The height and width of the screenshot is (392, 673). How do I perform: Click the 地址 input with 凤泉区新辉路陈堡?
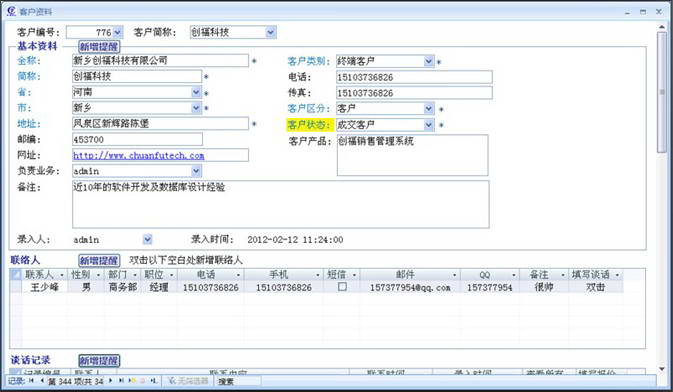tap(160, 124)
